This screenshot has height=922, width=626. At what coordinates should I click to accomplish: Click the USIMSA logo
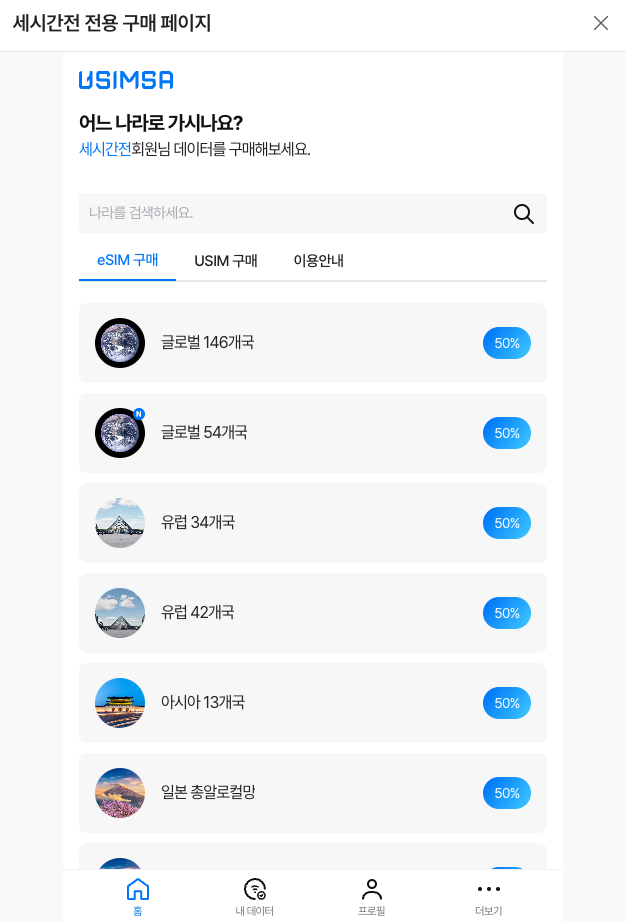pyautogui.click(x=126, y=80)
